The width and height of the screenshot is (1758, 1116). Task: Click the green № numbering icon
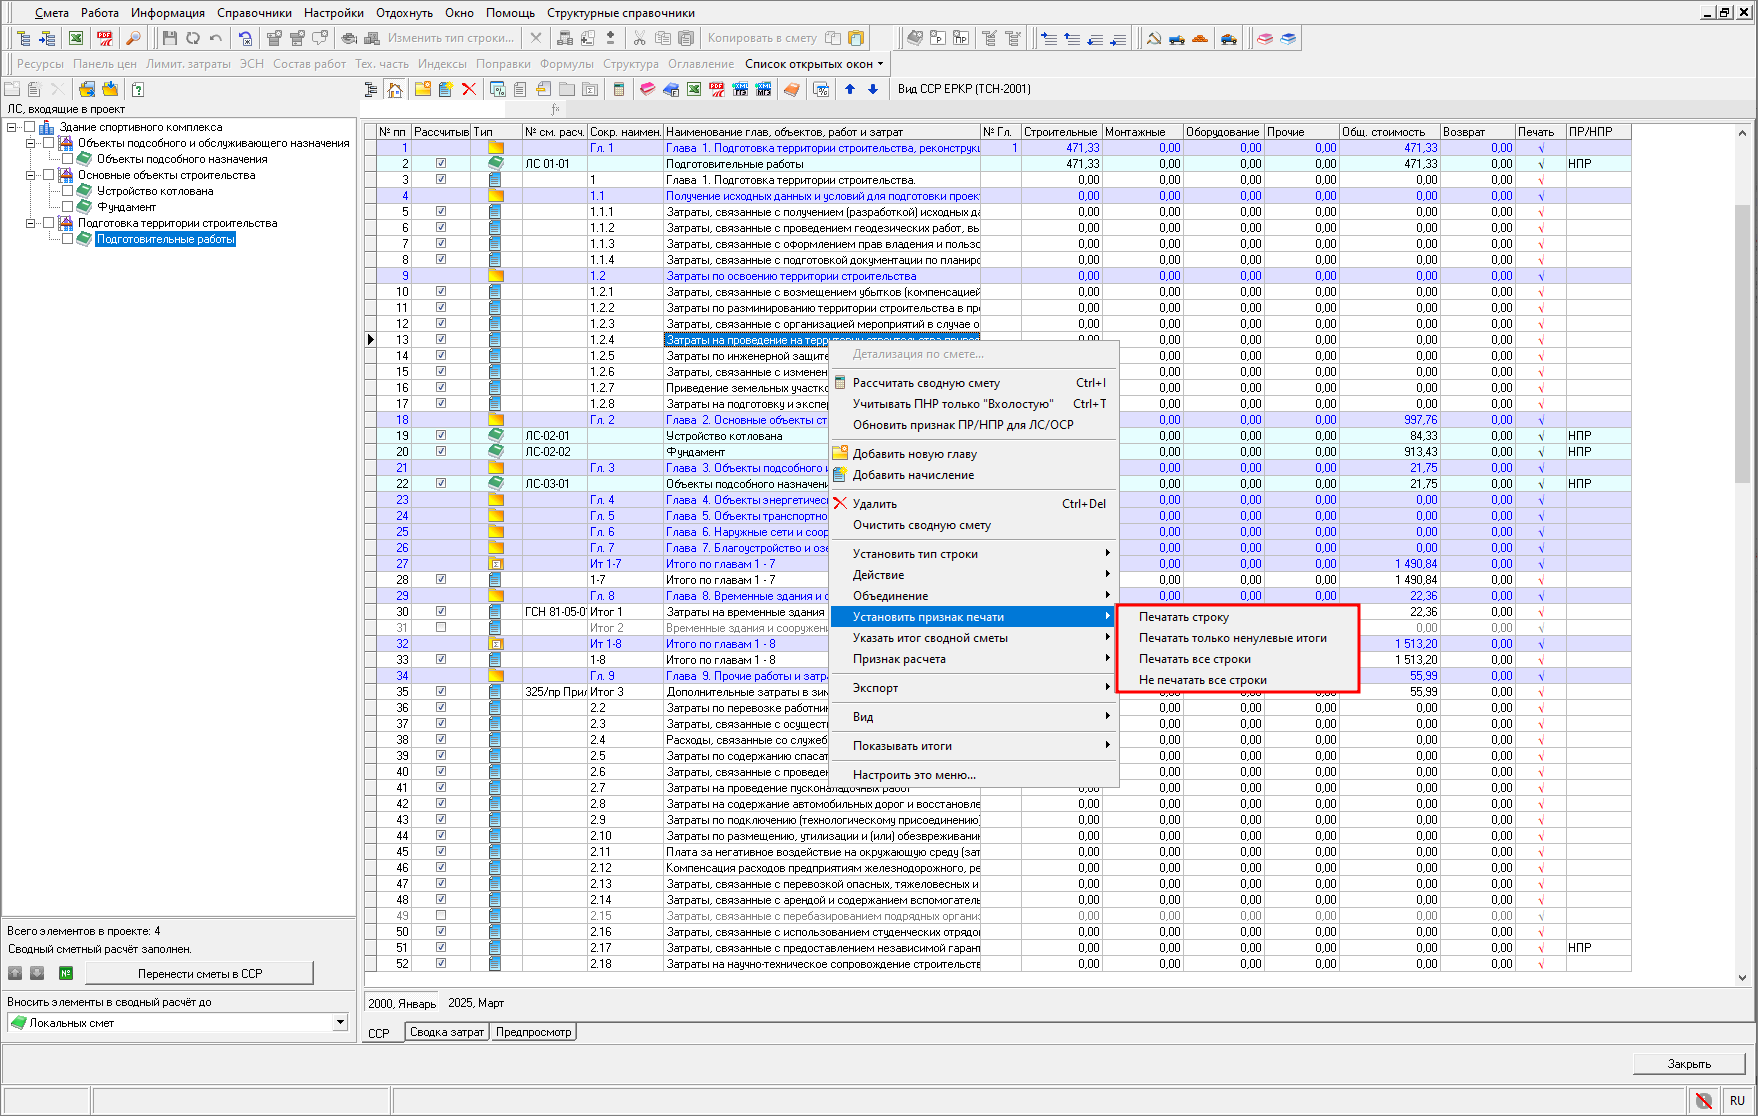(66, 973)
